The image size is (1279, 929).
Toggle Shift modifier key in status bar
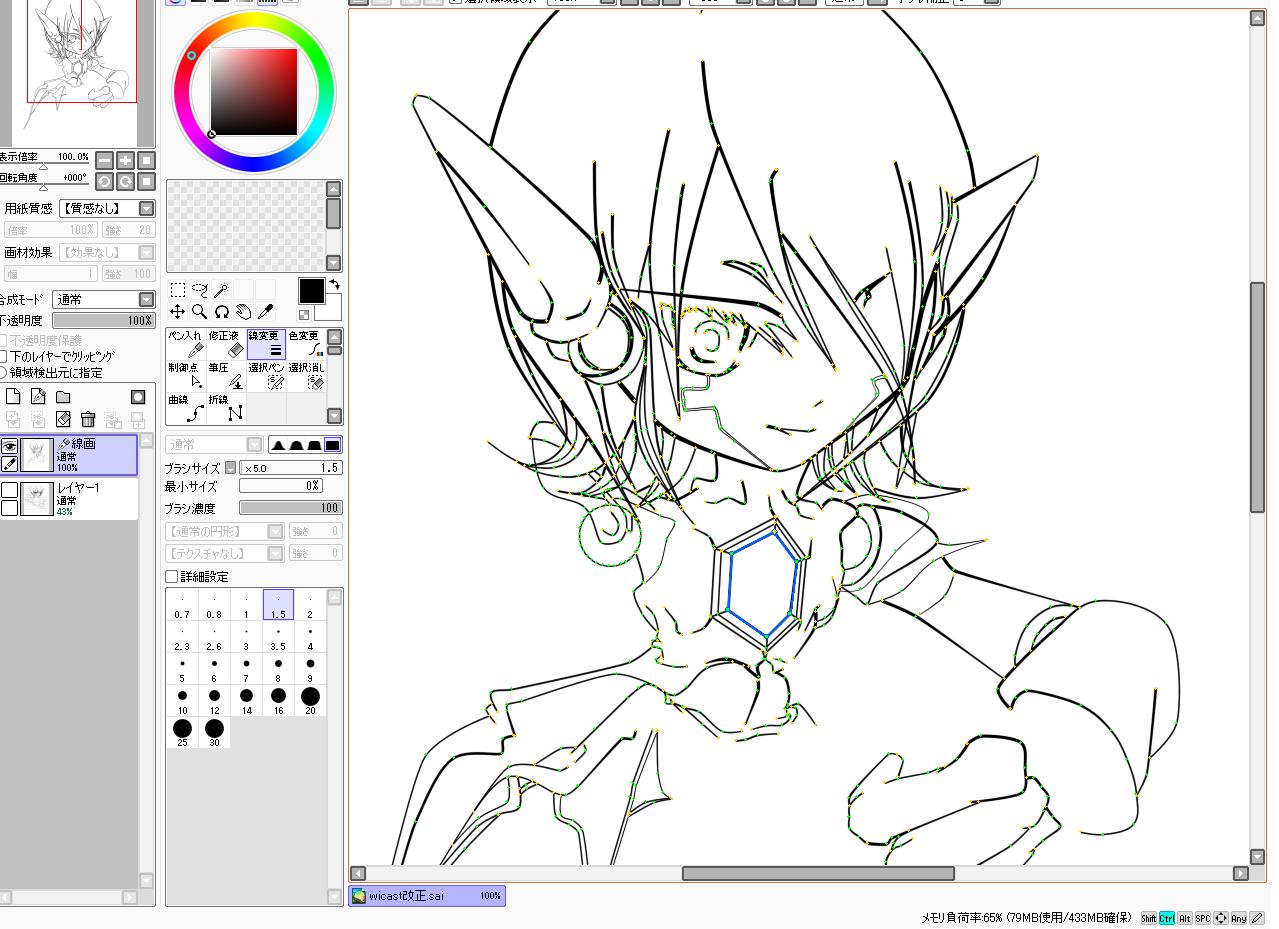coord(1149,918)
